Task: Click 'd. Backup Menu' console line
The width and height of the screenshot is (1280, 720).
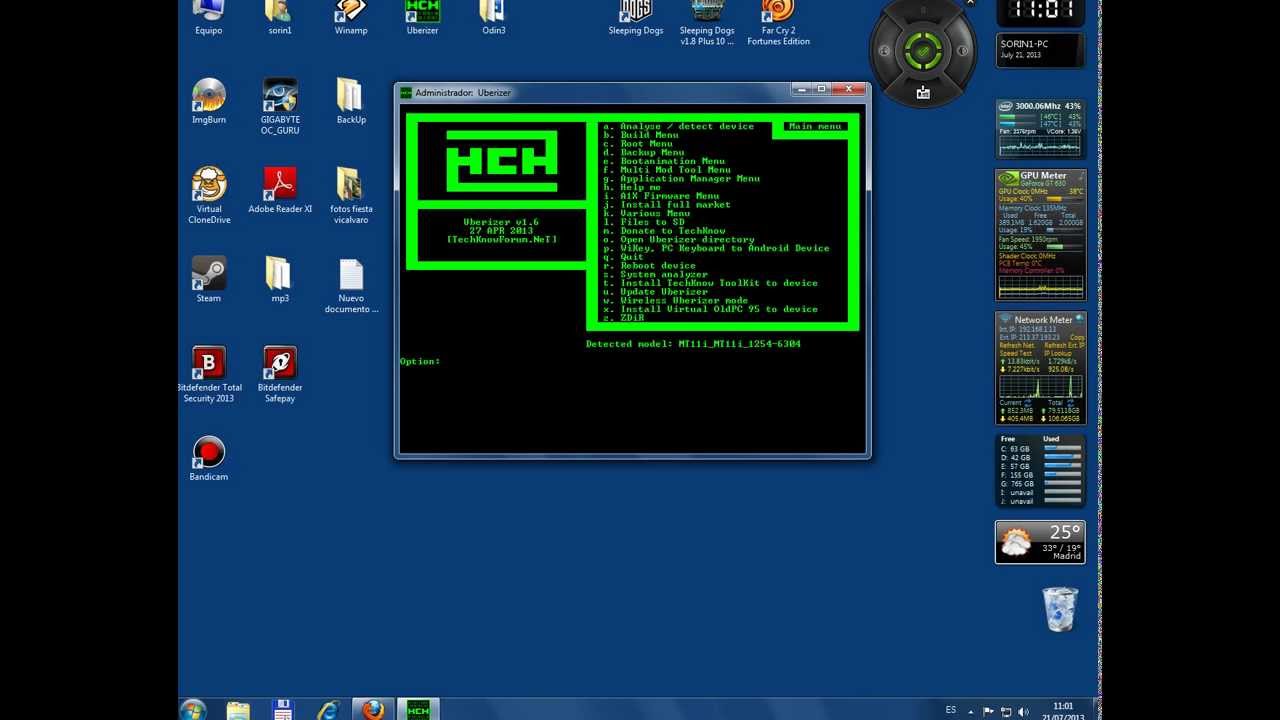Action: [644, 153]
